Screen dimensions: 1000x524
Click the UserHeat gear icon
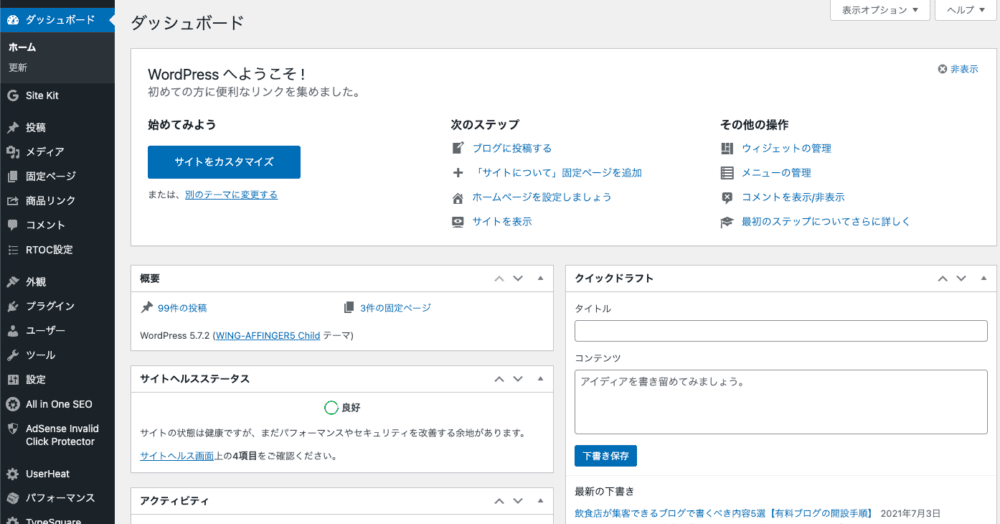tap(13, 474)
